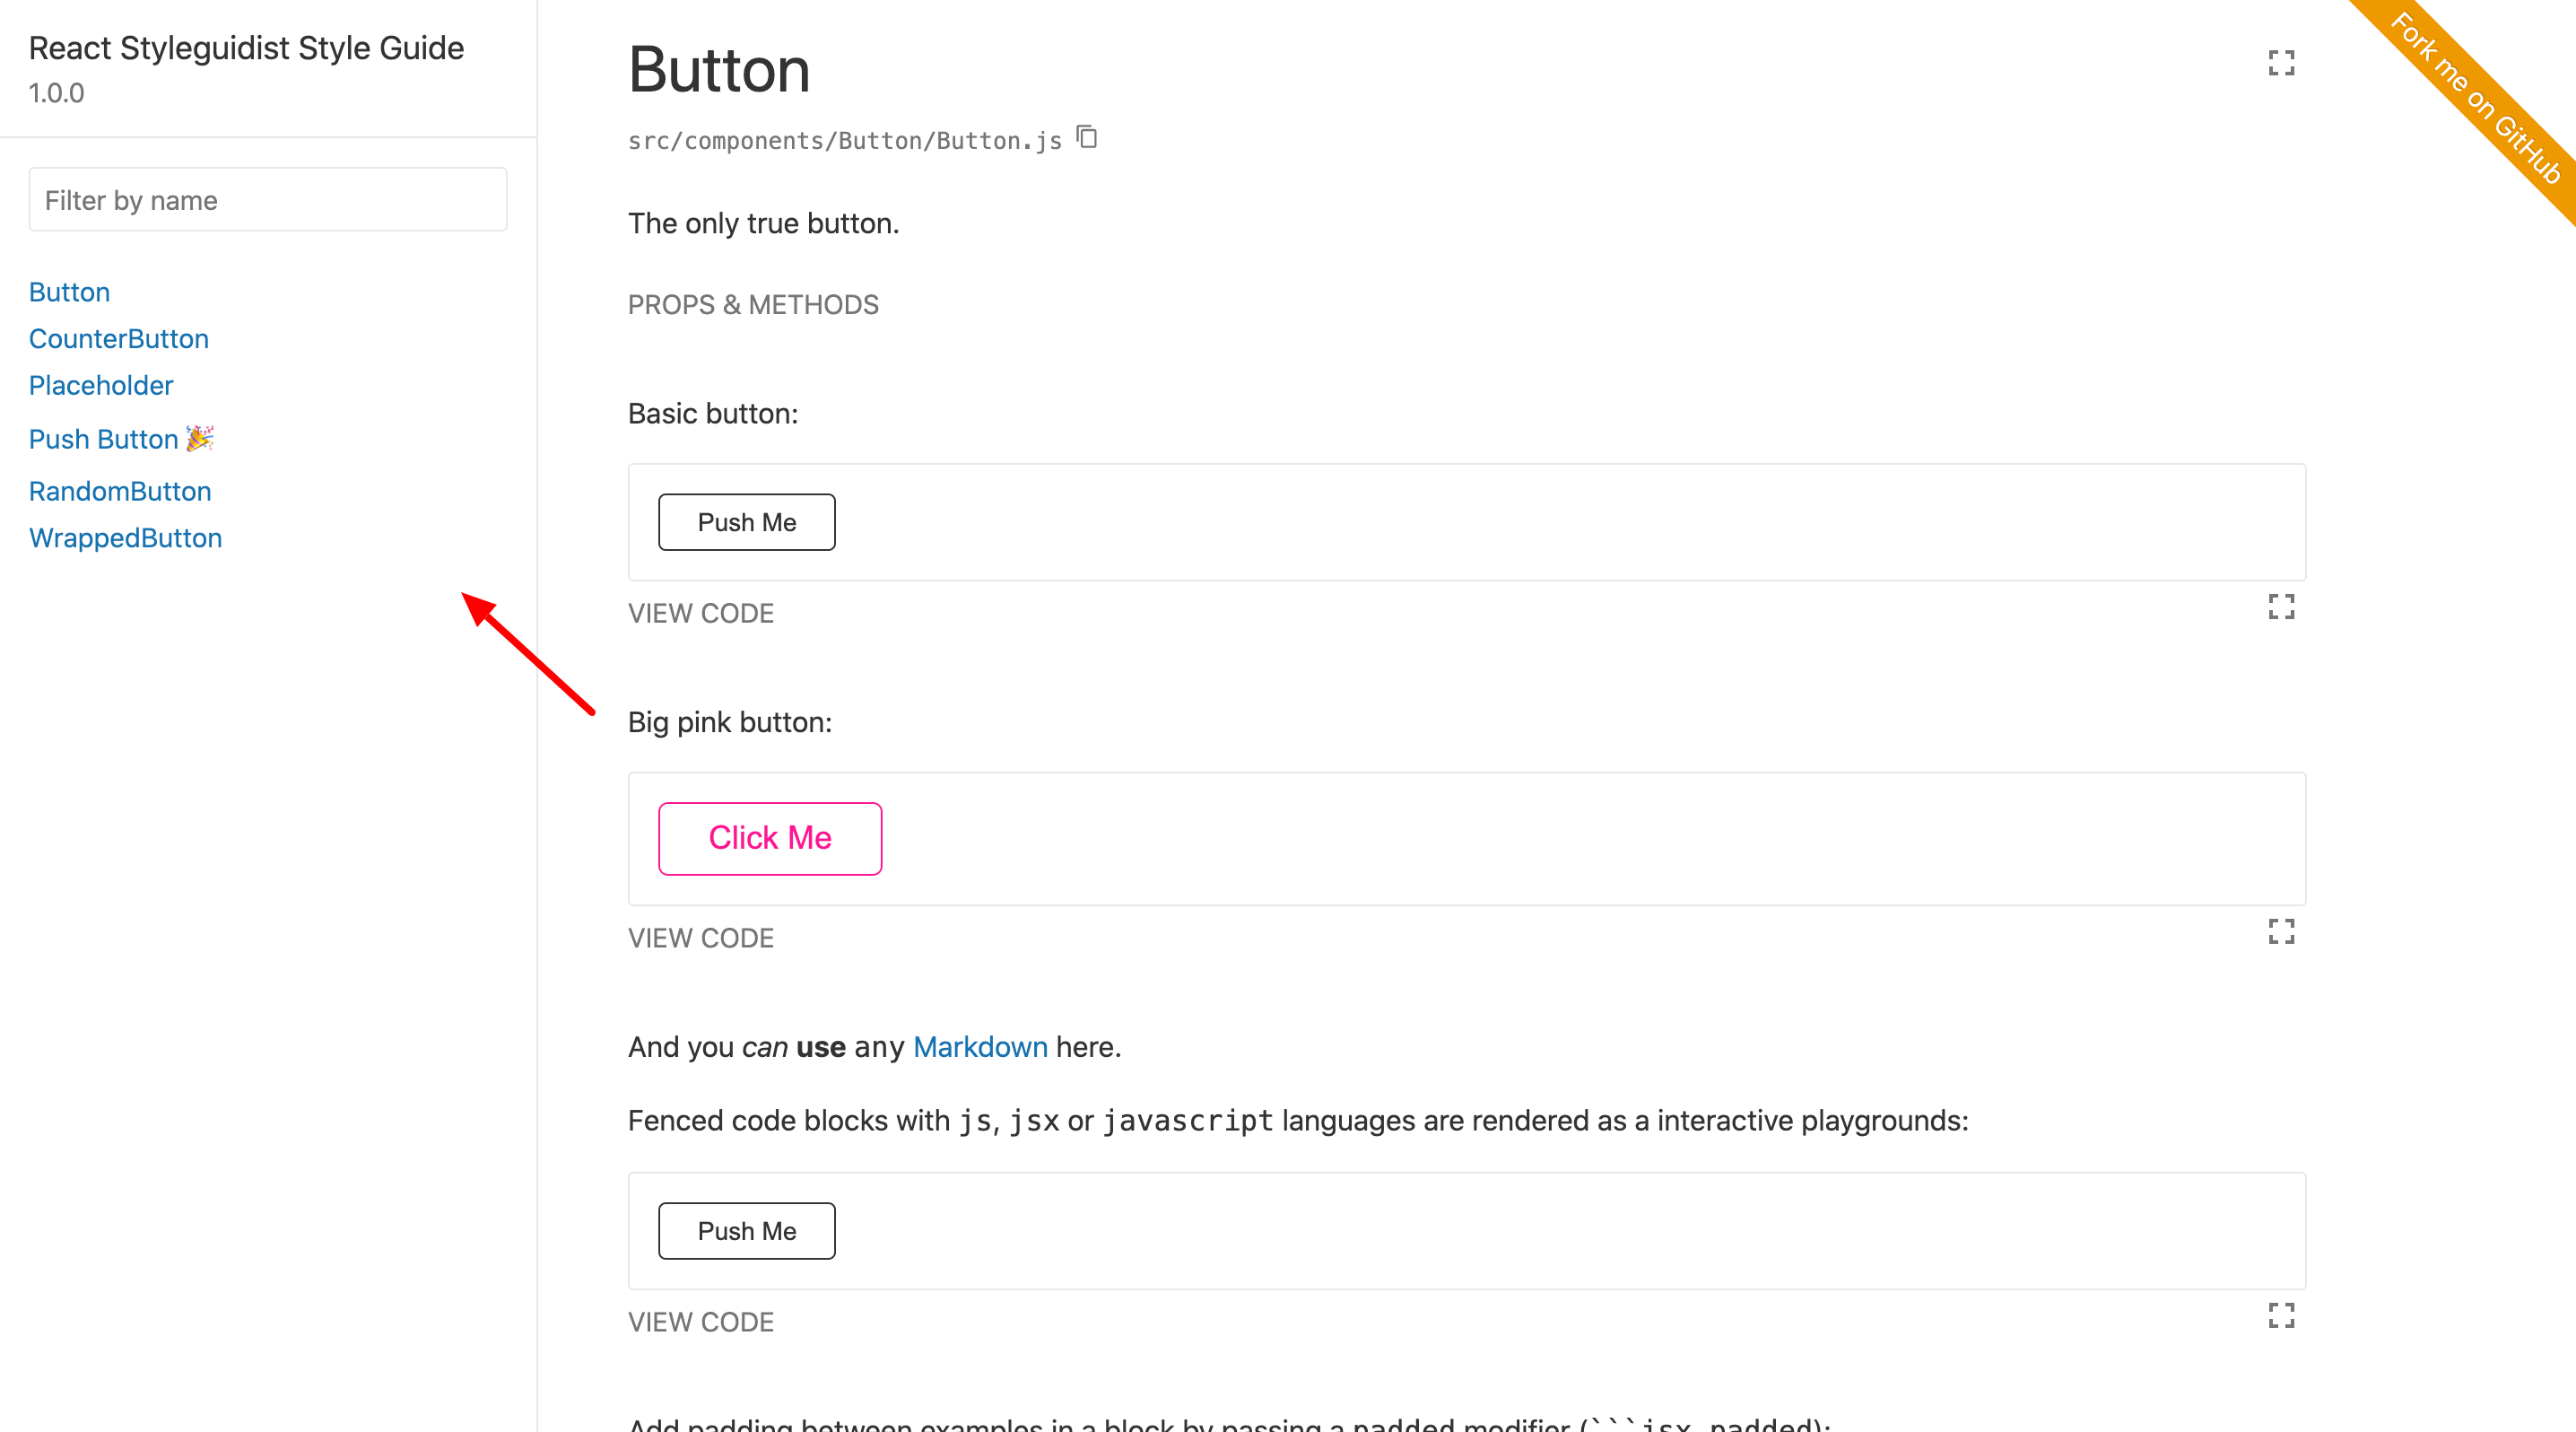Screen dimensions: 2576x1432
Task: Navigate to CounterButton in the sidebar
Action: click(119, 338)
